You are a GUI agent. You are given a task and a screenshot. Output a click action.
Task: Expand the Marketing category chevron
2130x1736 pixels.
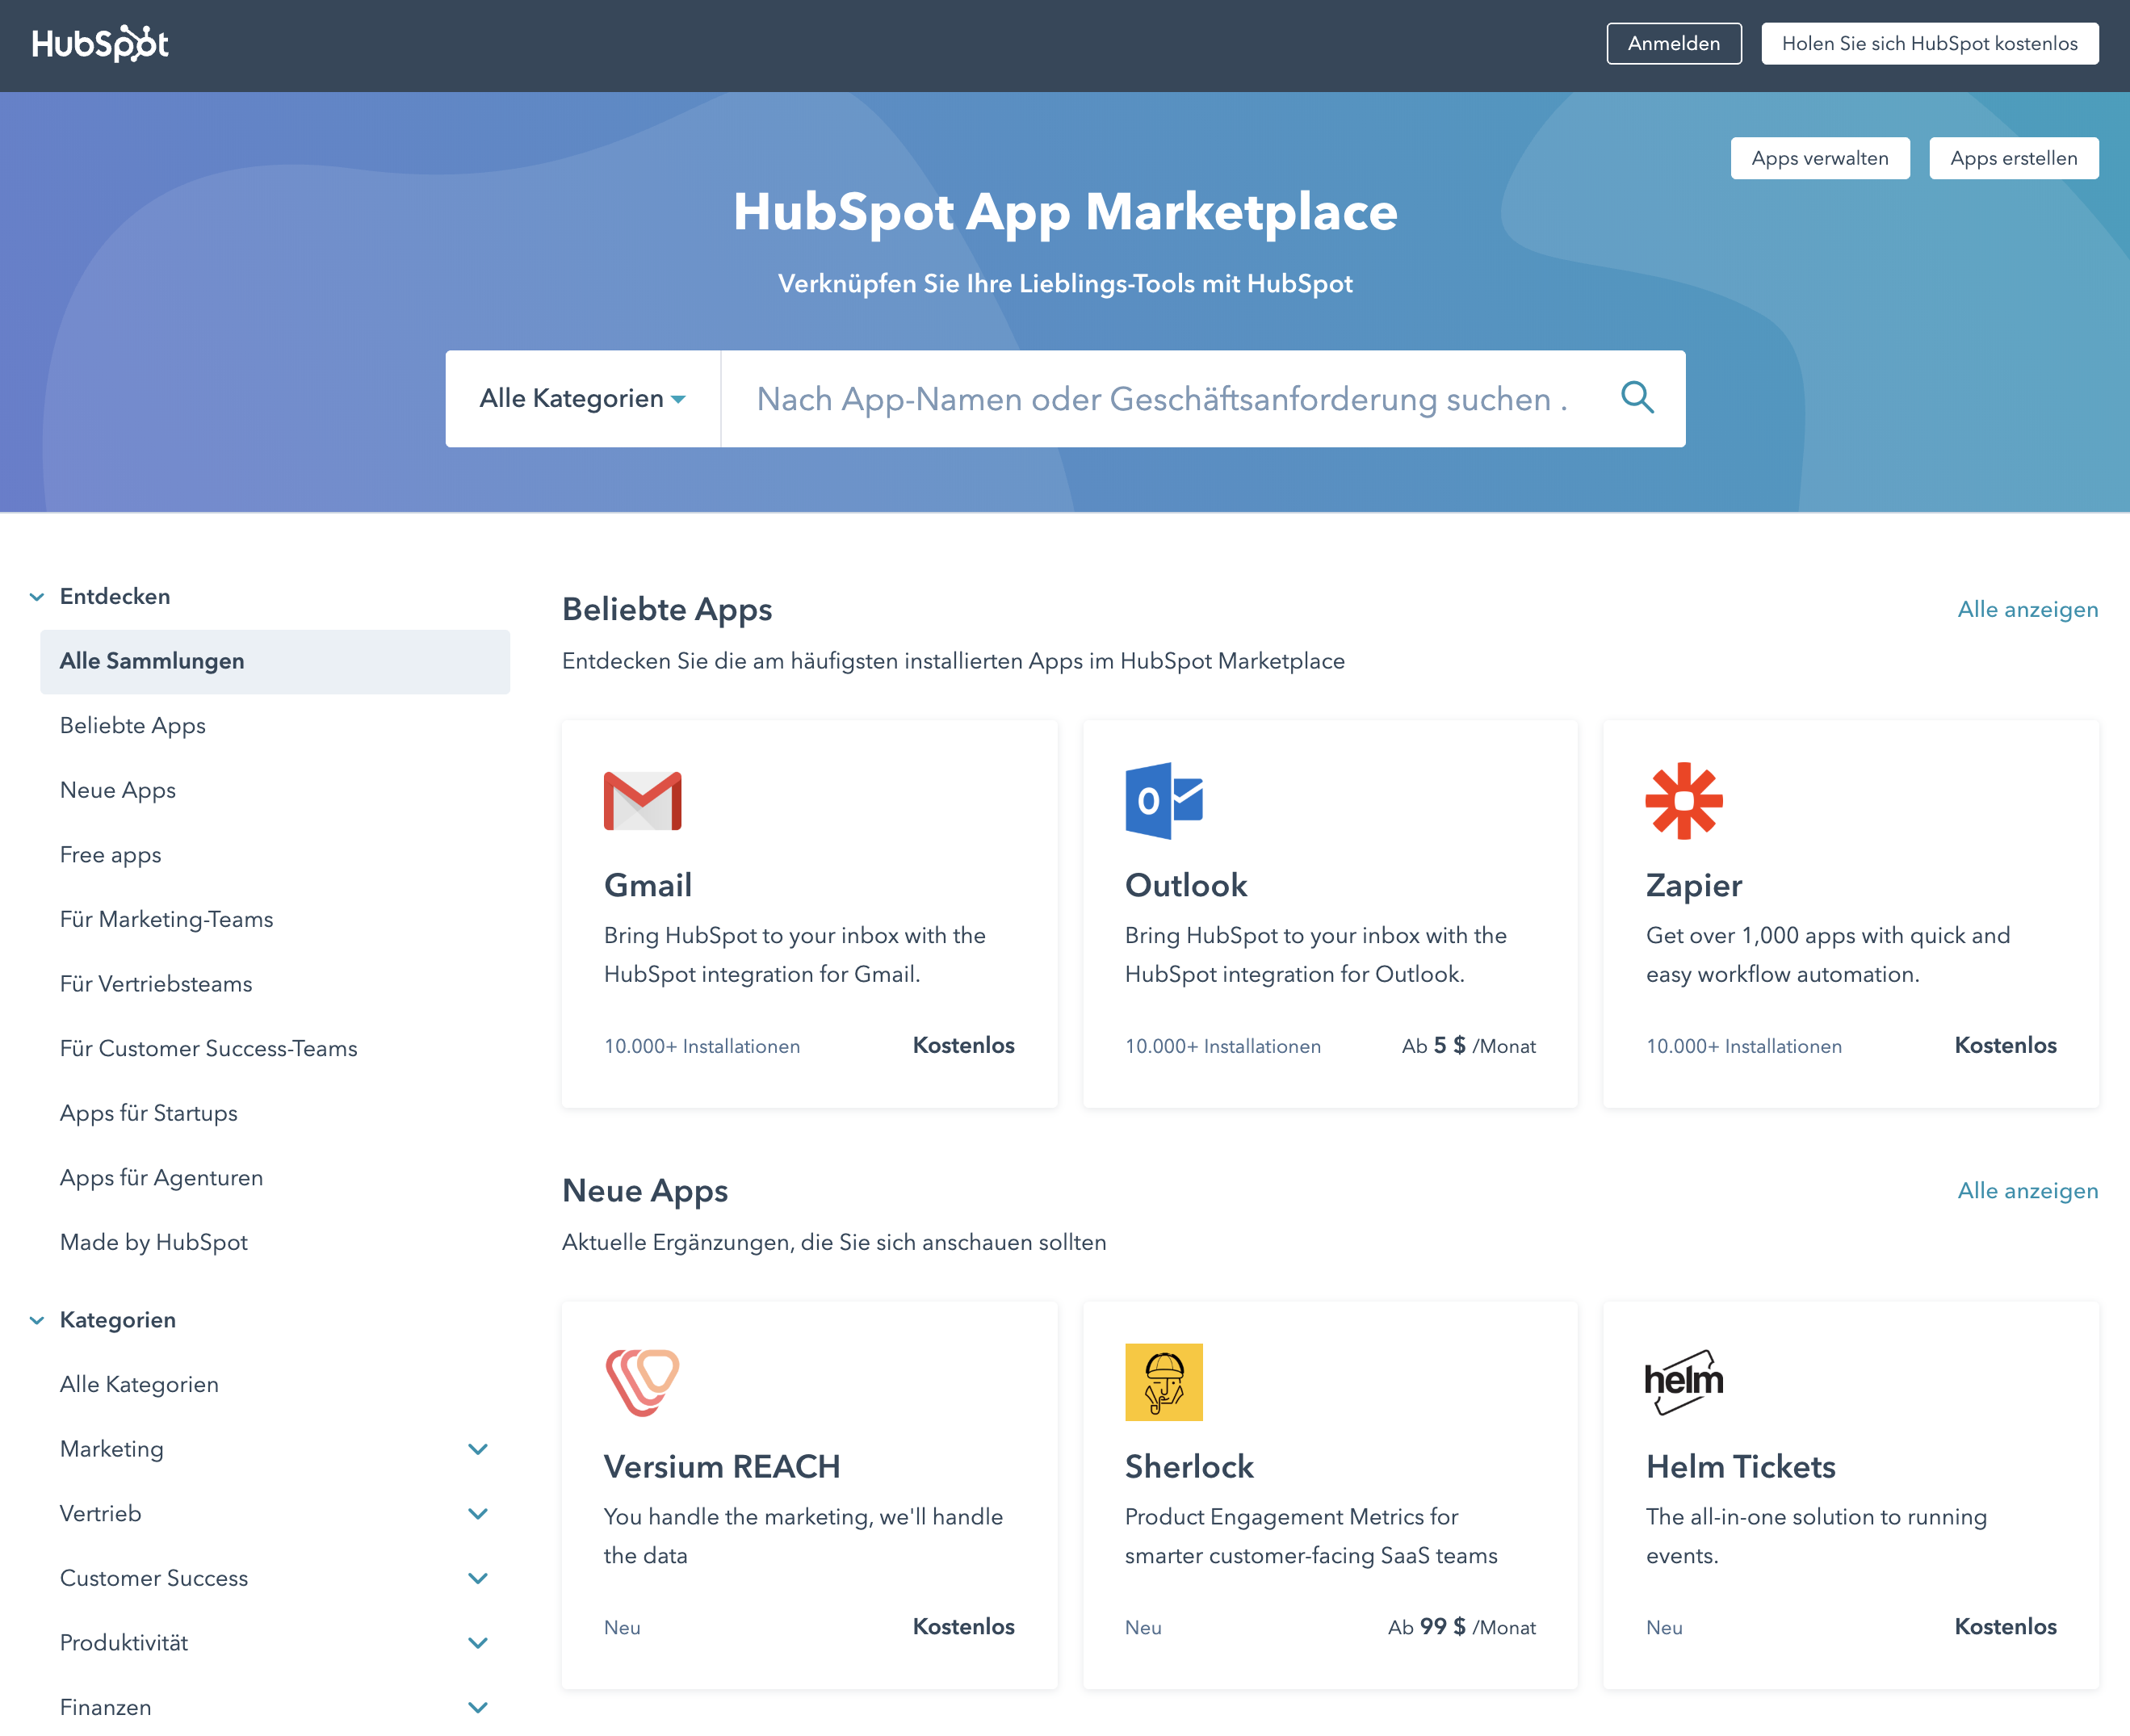tap(478, 1449)
